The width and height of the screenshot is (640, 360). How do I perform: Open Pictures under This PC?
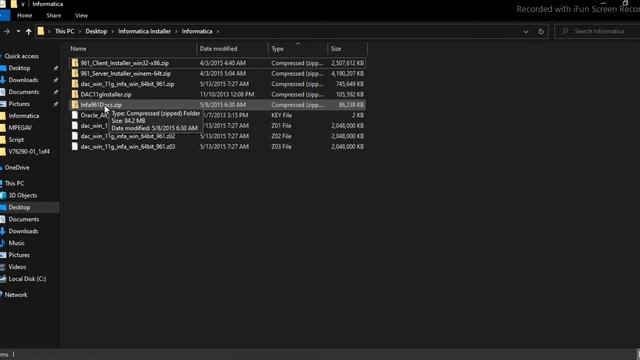click(x=19, y=255)
